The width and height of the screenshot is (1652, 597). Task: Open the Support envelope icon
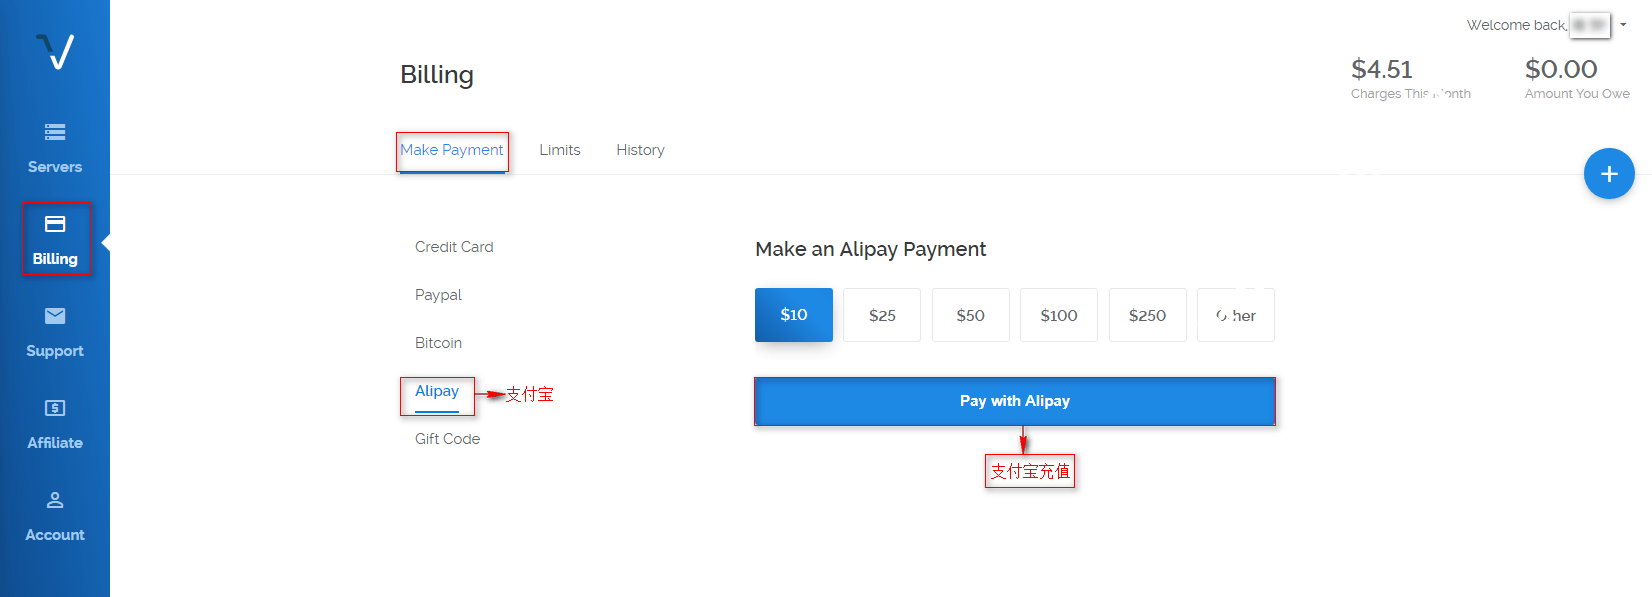pyautogui.click(x=55, y=316)
